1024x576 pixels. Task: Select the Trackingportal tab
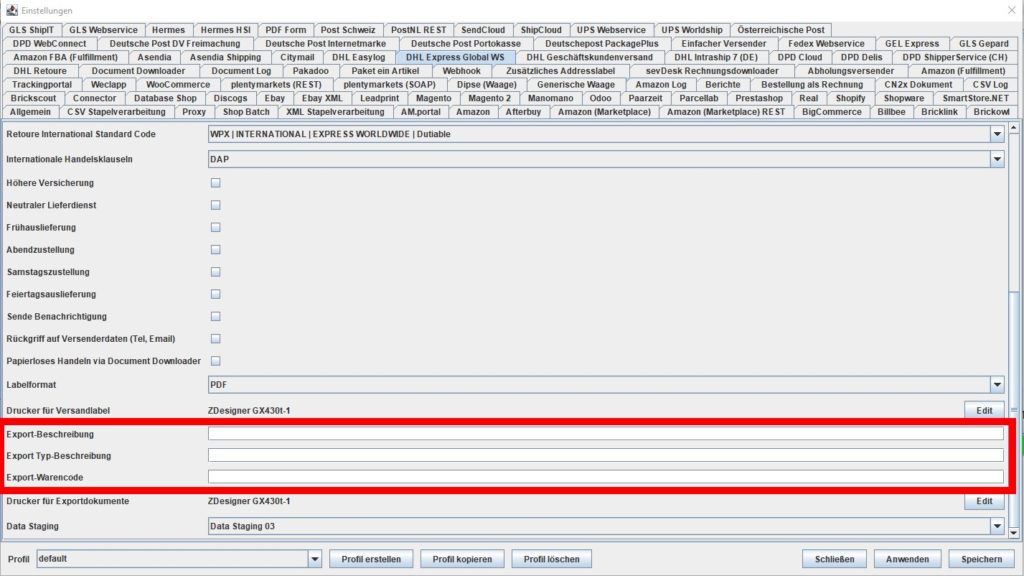coord(42,84)
